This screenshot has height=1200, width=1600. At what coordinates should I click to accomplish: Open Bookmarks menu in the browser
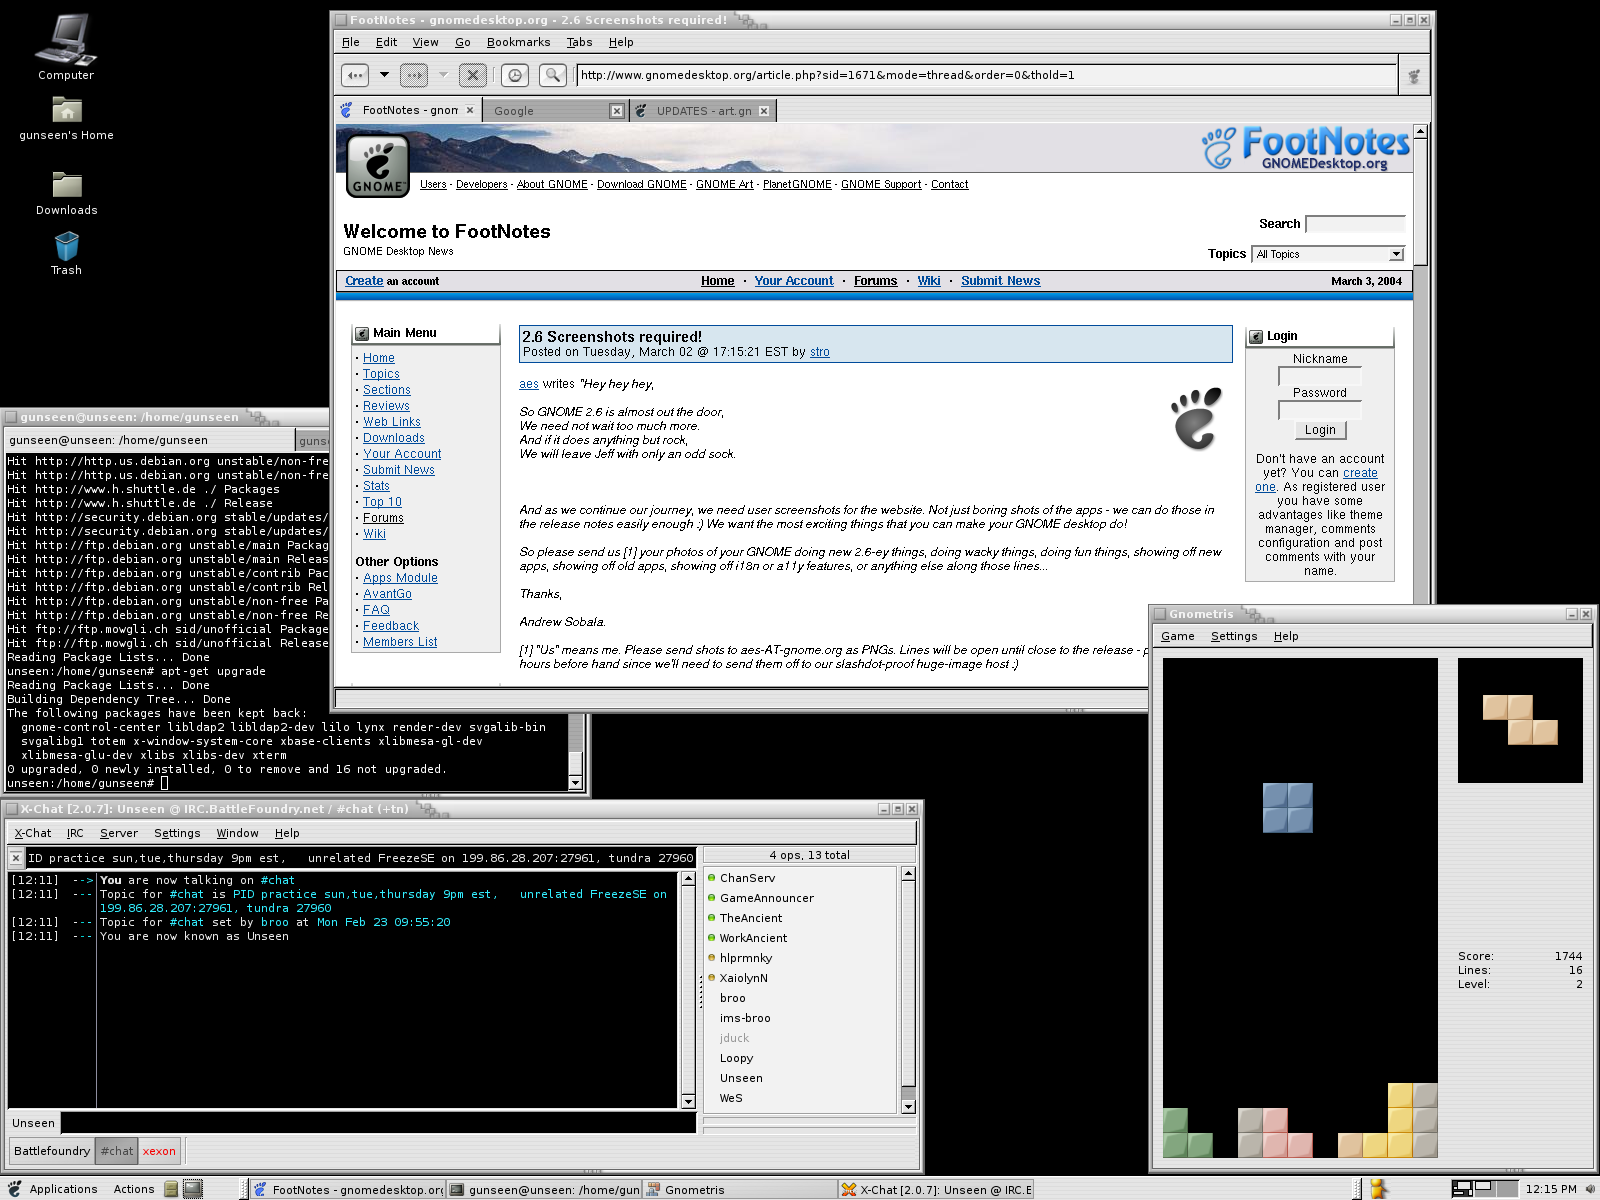tap(518, 42)
